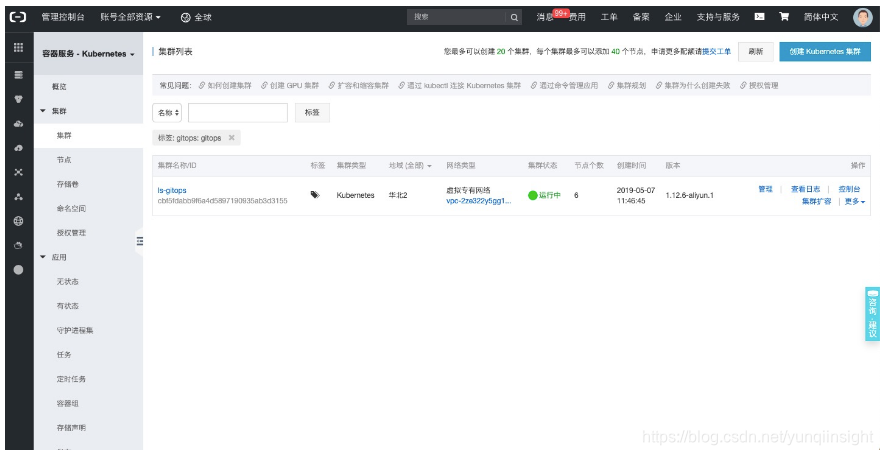Open FAQ link 如何创建集群
This screenshot has width=883, height=455.
(x=225, y=86)
